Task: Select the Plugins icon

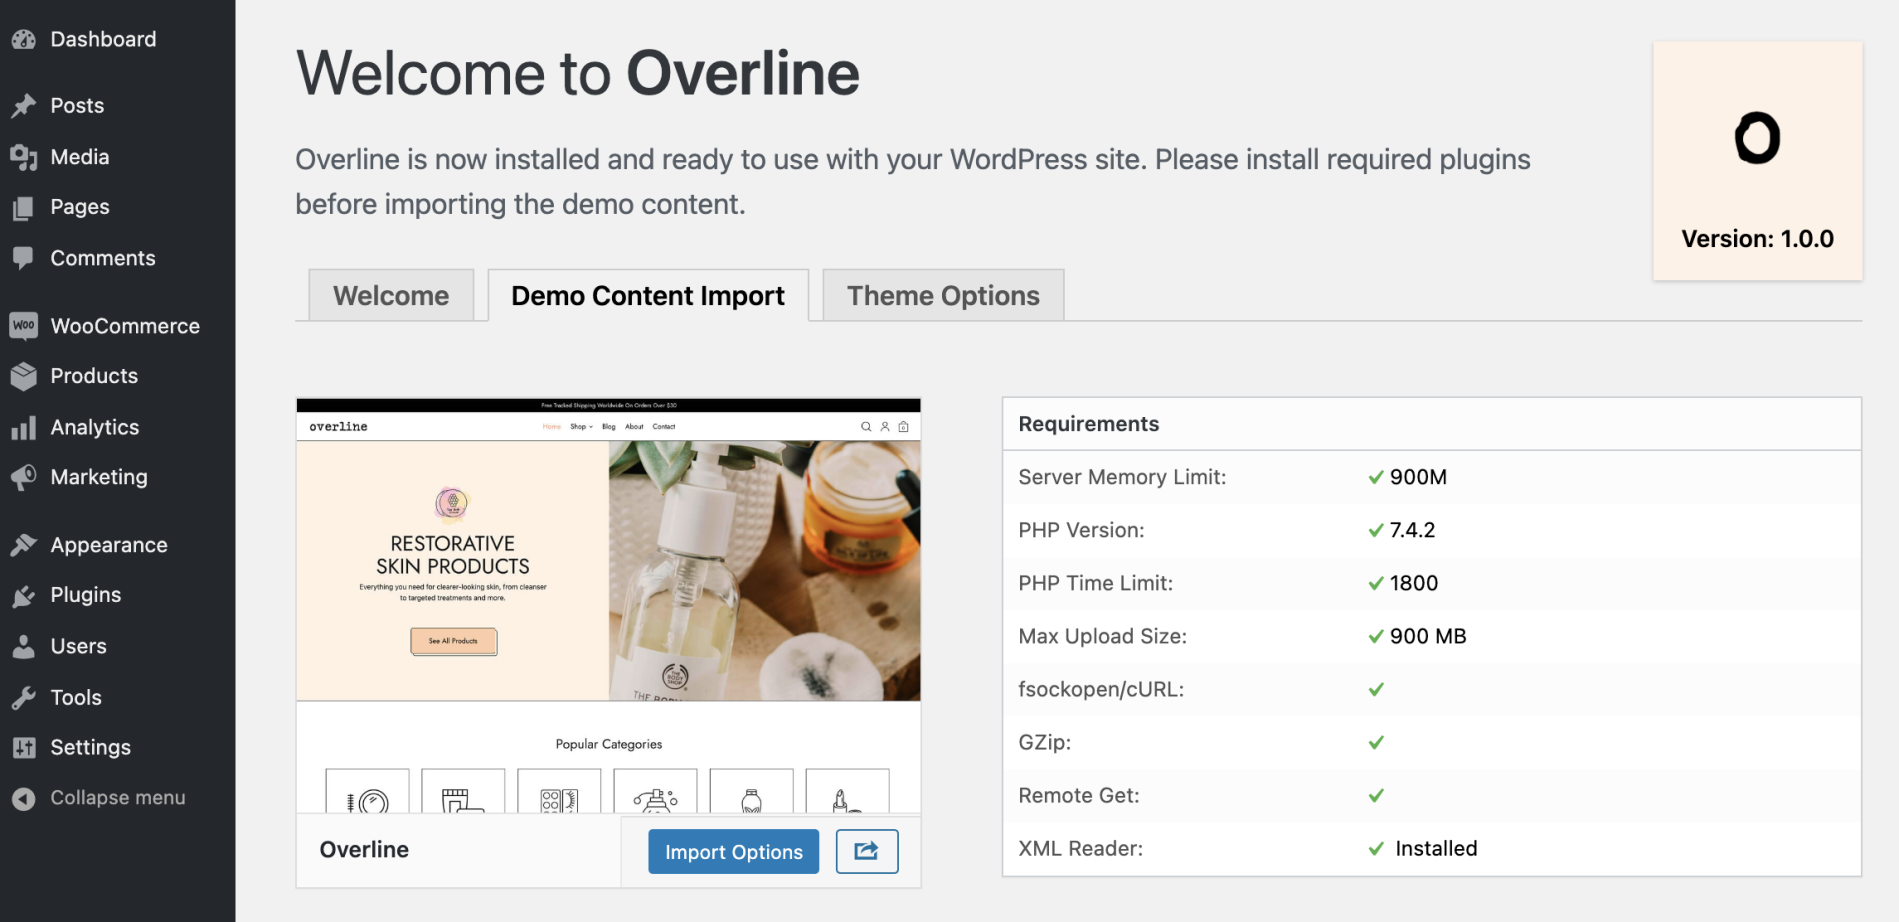Action: click(x=24, y=595)
